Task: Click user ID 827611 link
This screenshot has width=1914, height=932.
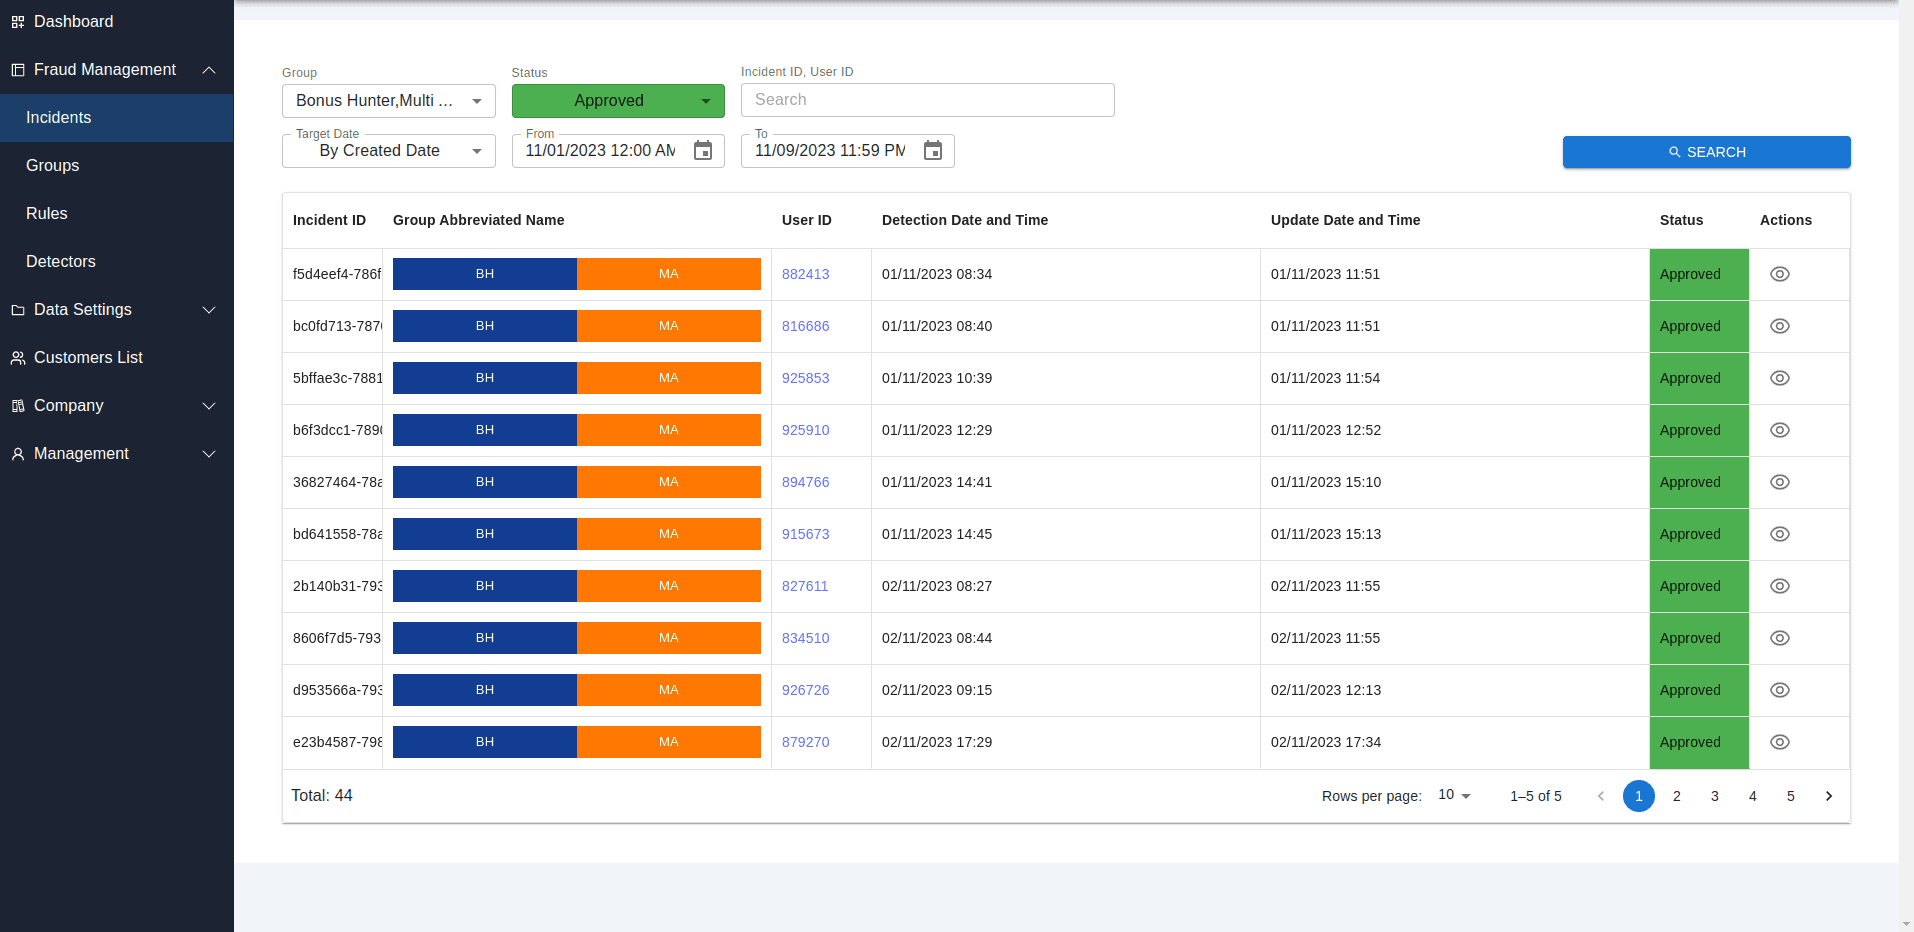Action: [805, 586]
